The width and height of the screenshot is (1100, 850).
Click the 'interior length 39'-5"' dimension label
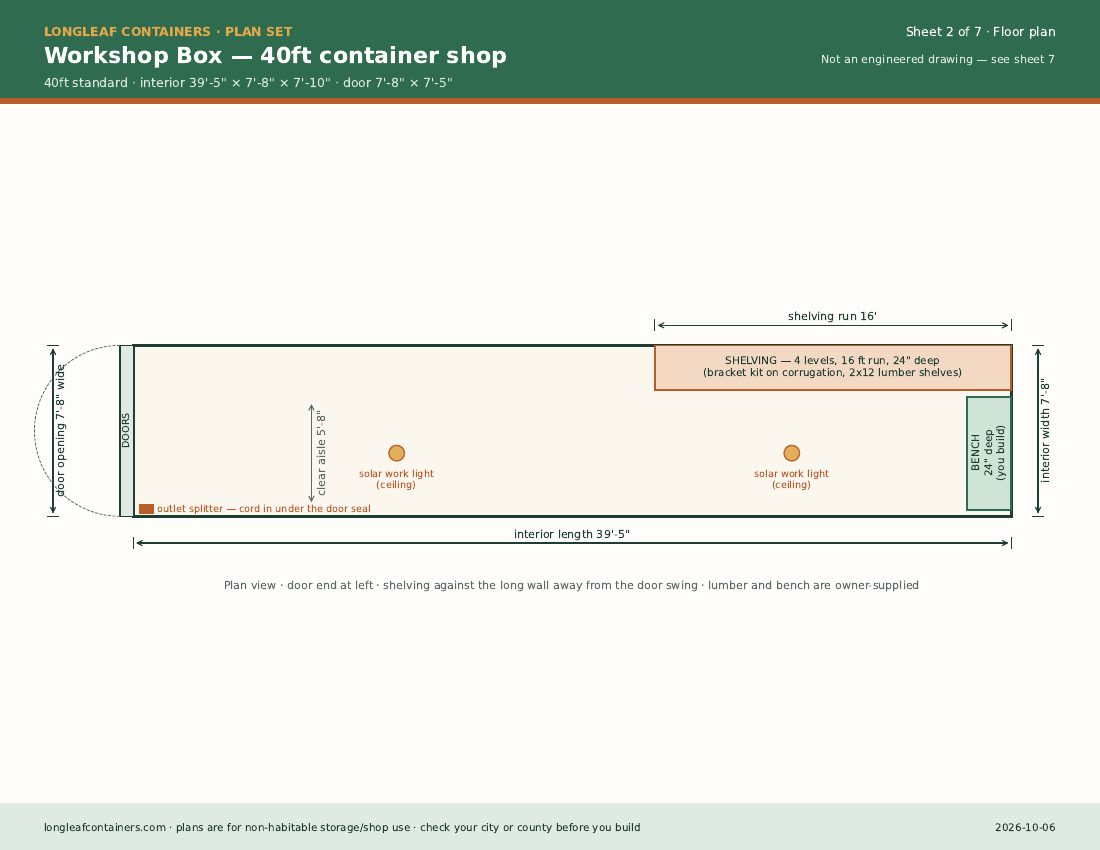tap(572, 534)
